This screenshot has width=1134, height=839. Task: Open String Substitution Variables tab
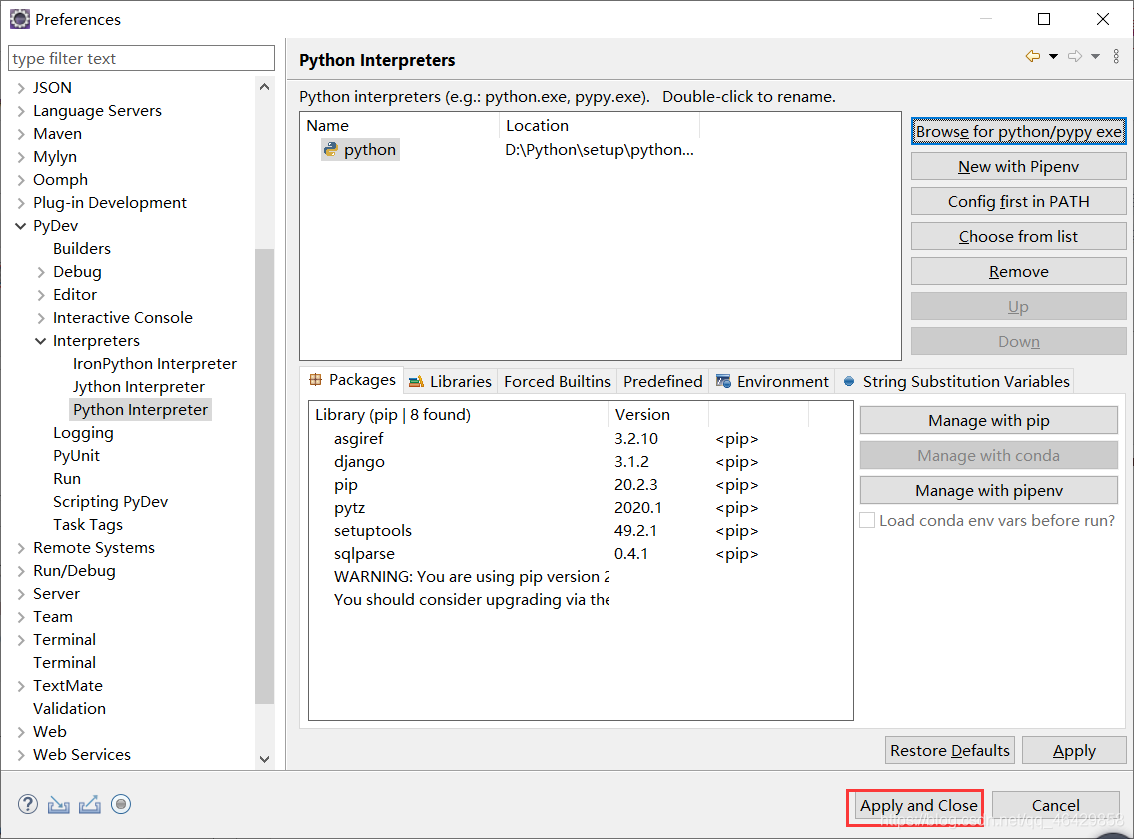955,381
